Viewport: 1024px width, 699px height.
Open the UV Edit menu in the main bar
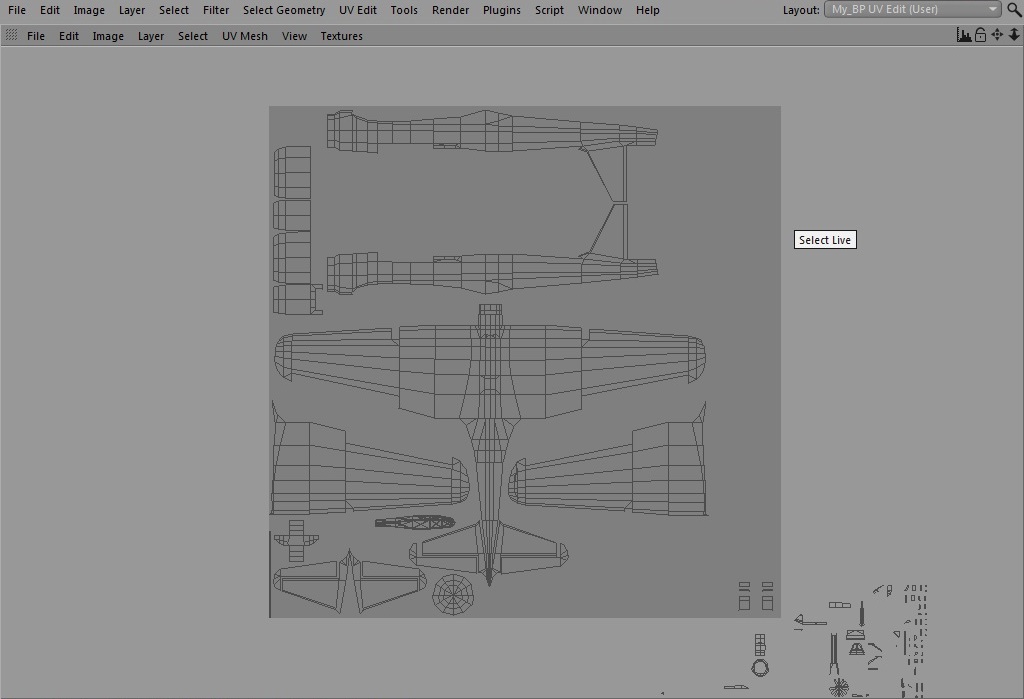[x=357, y=10]
